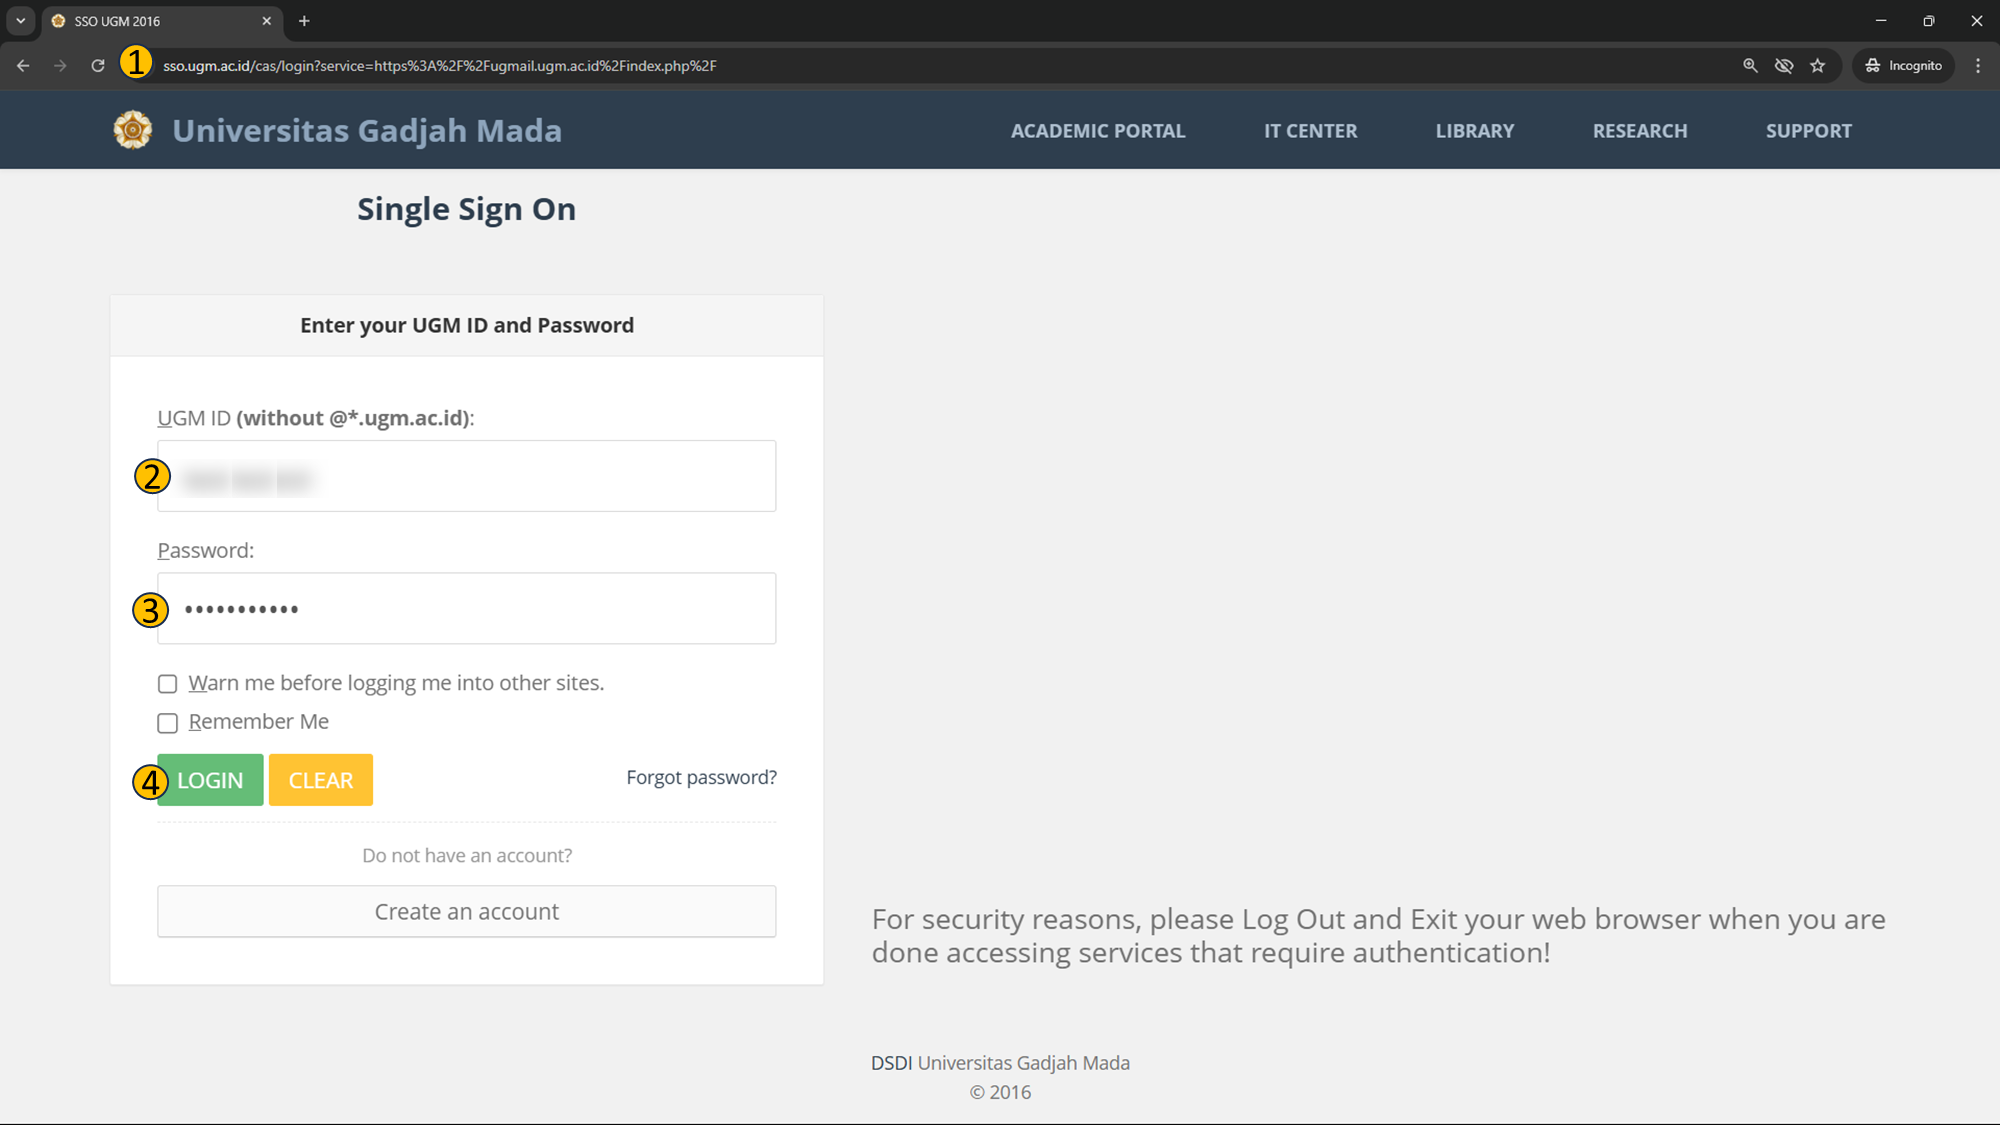Click the zoom magnifier icon in address bar

(x=1750, y=66)
